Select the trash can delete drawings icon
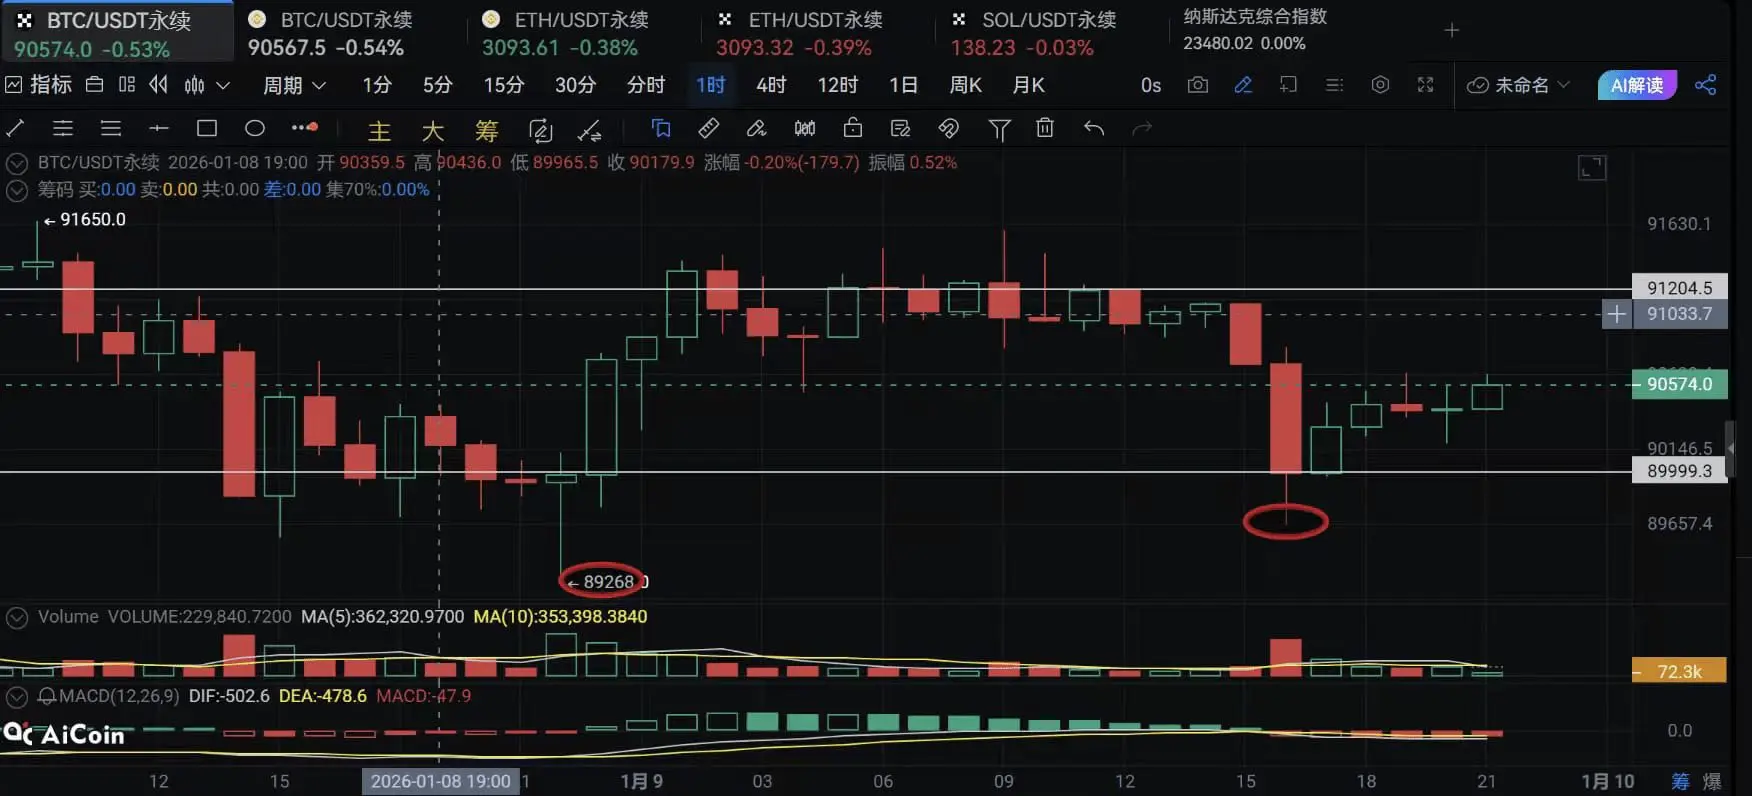Viewport: 1752px width, 796px height. (x=1045, y=128)
